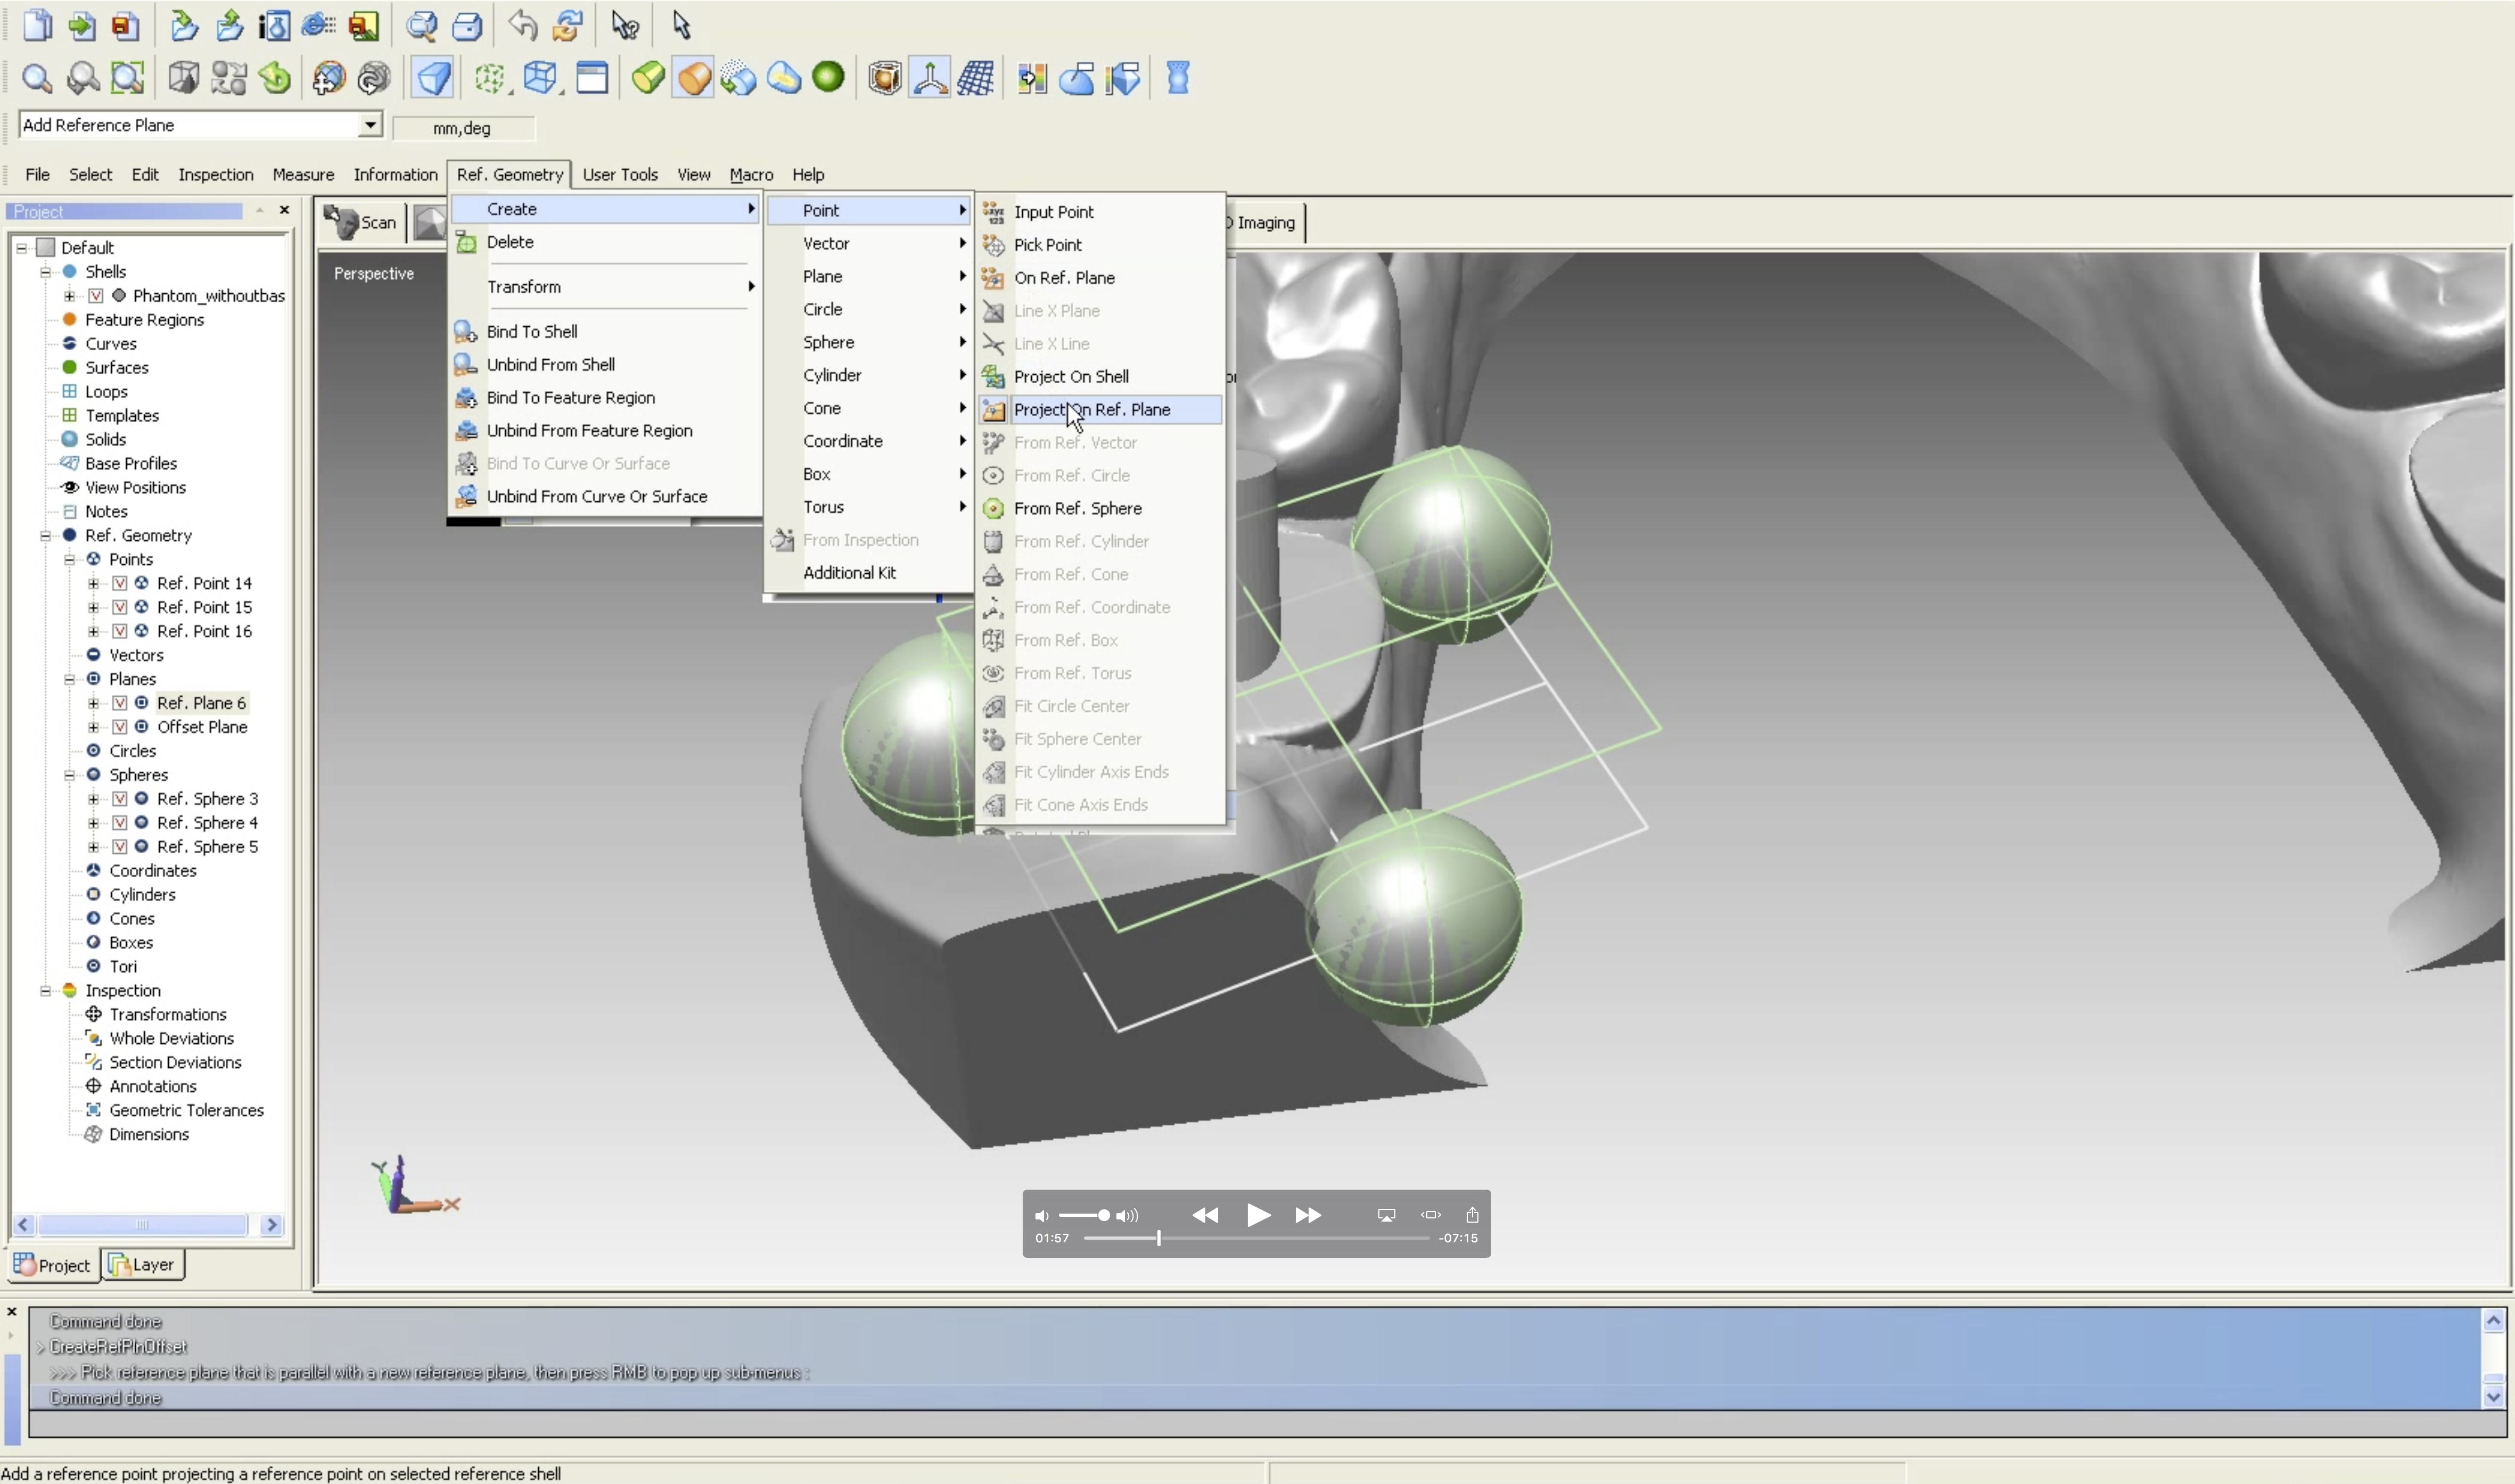Viewport: 2515px width, 1484px height.
Task: Click the project panel horizontal scrollbar
Action: (142, 1225)
